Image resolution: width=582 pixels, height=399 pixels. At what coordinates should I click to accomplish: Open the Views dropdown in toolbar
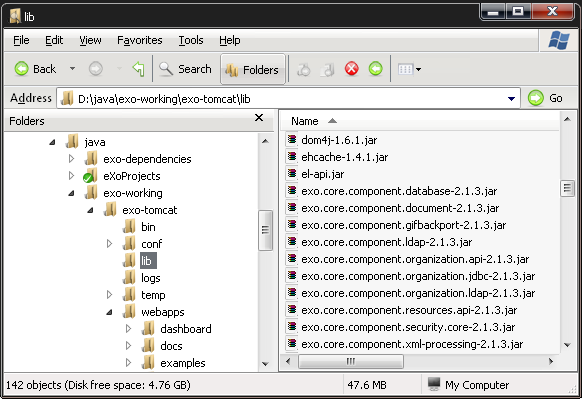pyautogui.click(x=409, y=69)
